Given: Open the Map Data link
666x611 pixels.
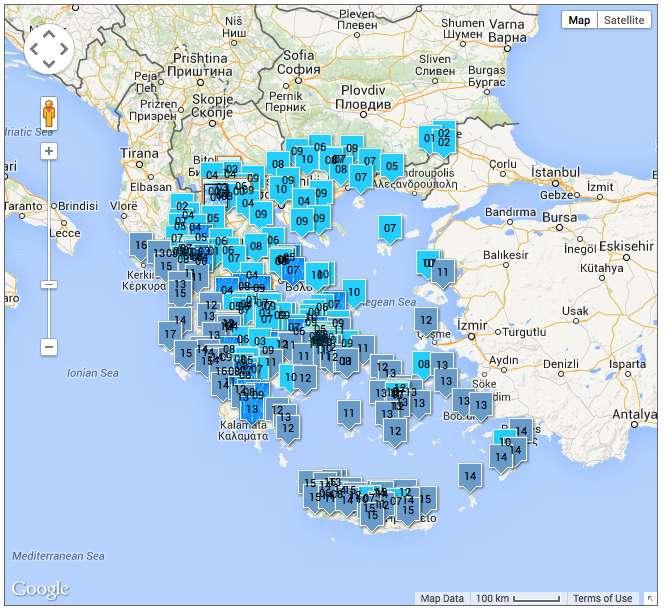Looking at the screenshot, I should 442,598.
